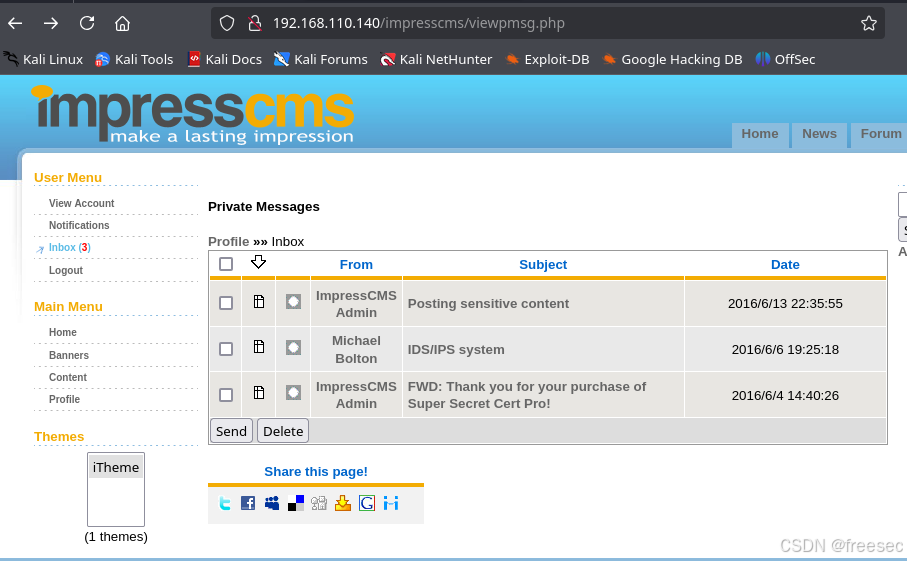This screenshot has width=907, height=561.
Task: Open the shield tracking protection icon
Action: pos(227,23)
